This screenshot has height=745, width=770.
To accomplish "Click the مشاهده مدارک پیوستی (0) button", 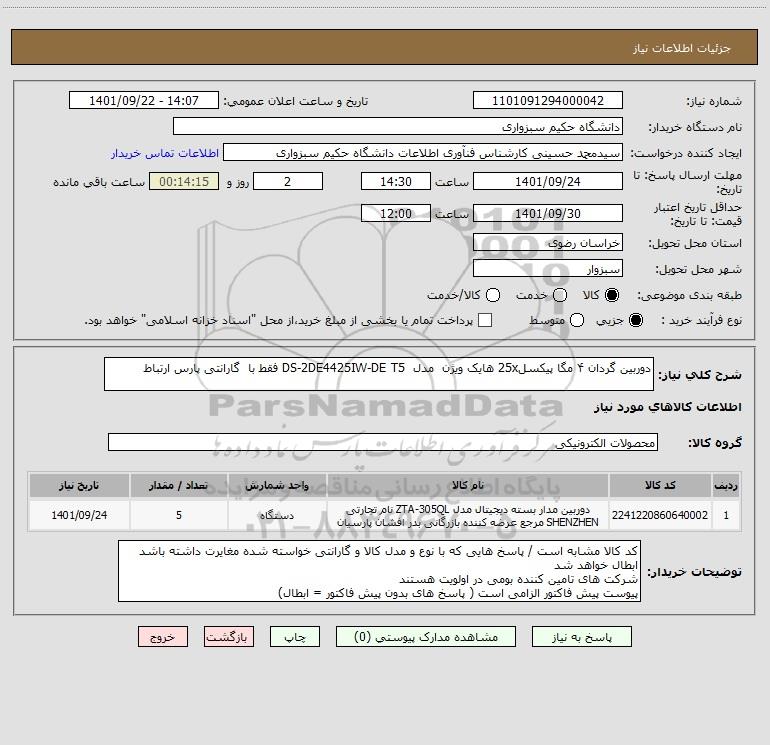I will [x=426, y=637].
